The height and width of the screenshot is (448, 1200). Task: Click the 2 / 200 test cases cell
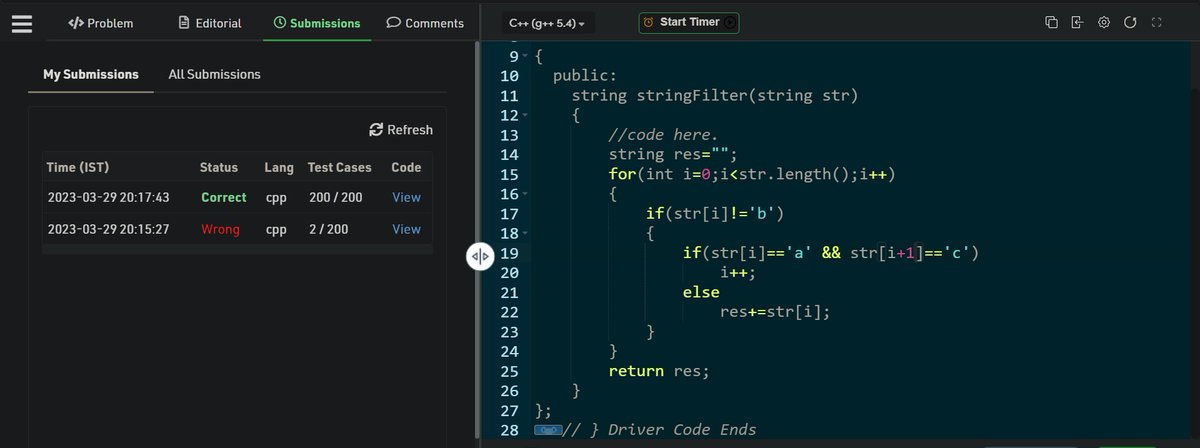click(x=329, y=229)
